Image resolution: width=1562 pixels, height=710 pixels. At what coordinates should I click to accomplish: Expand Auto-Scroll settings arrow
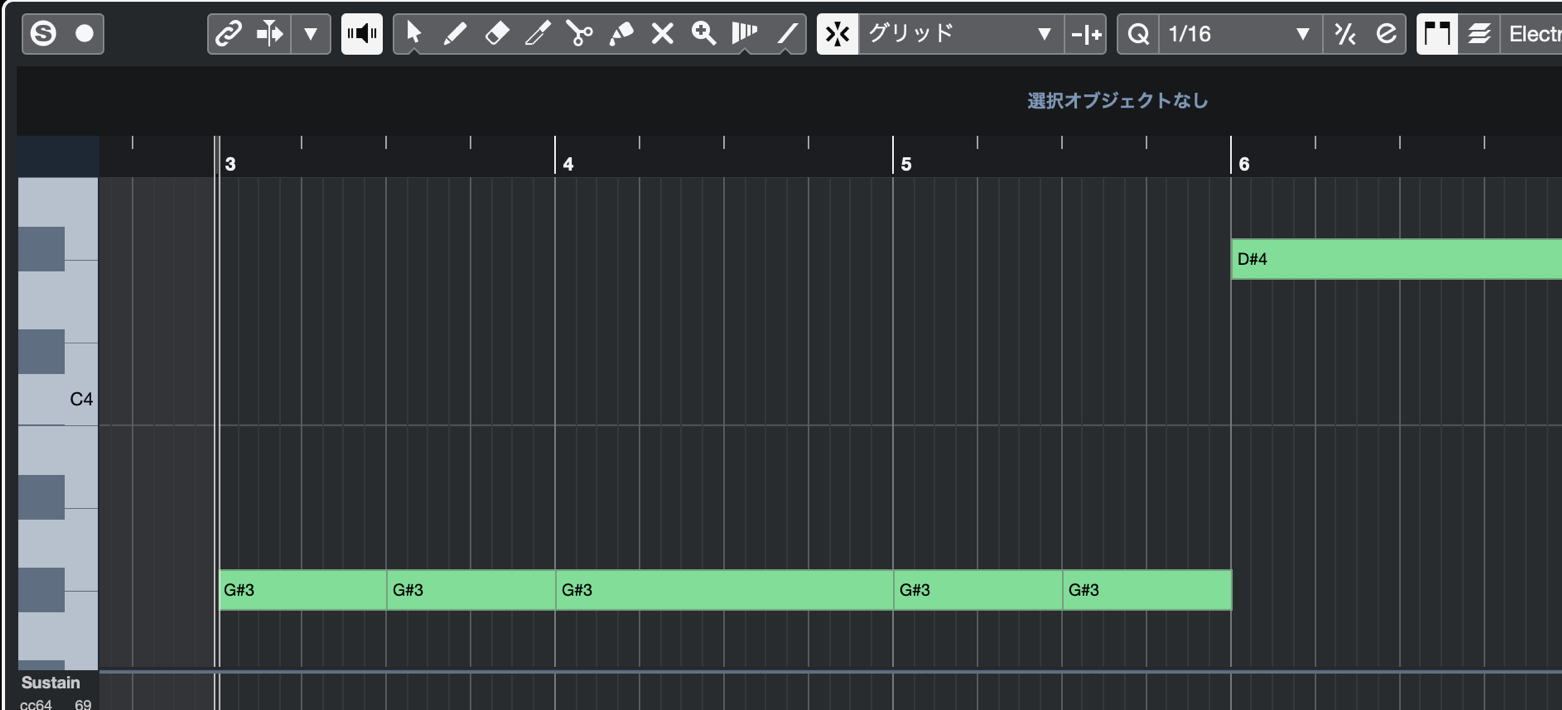pos(311,34)
